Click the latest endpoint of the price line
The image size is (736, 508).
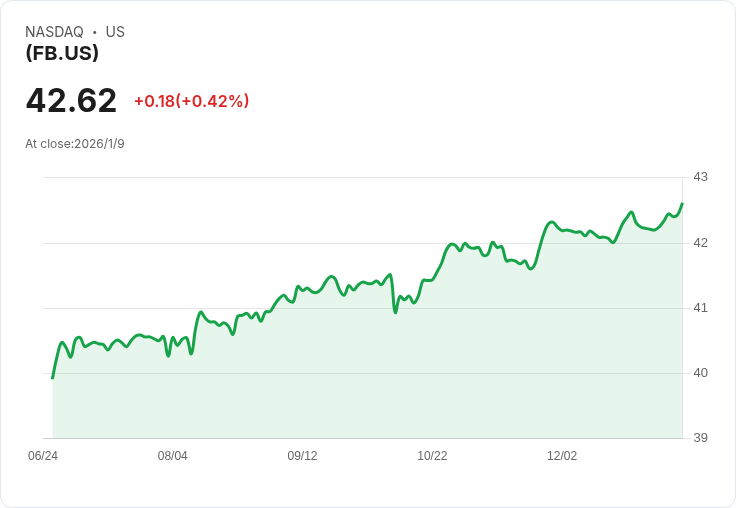click(x=682, y=204)
